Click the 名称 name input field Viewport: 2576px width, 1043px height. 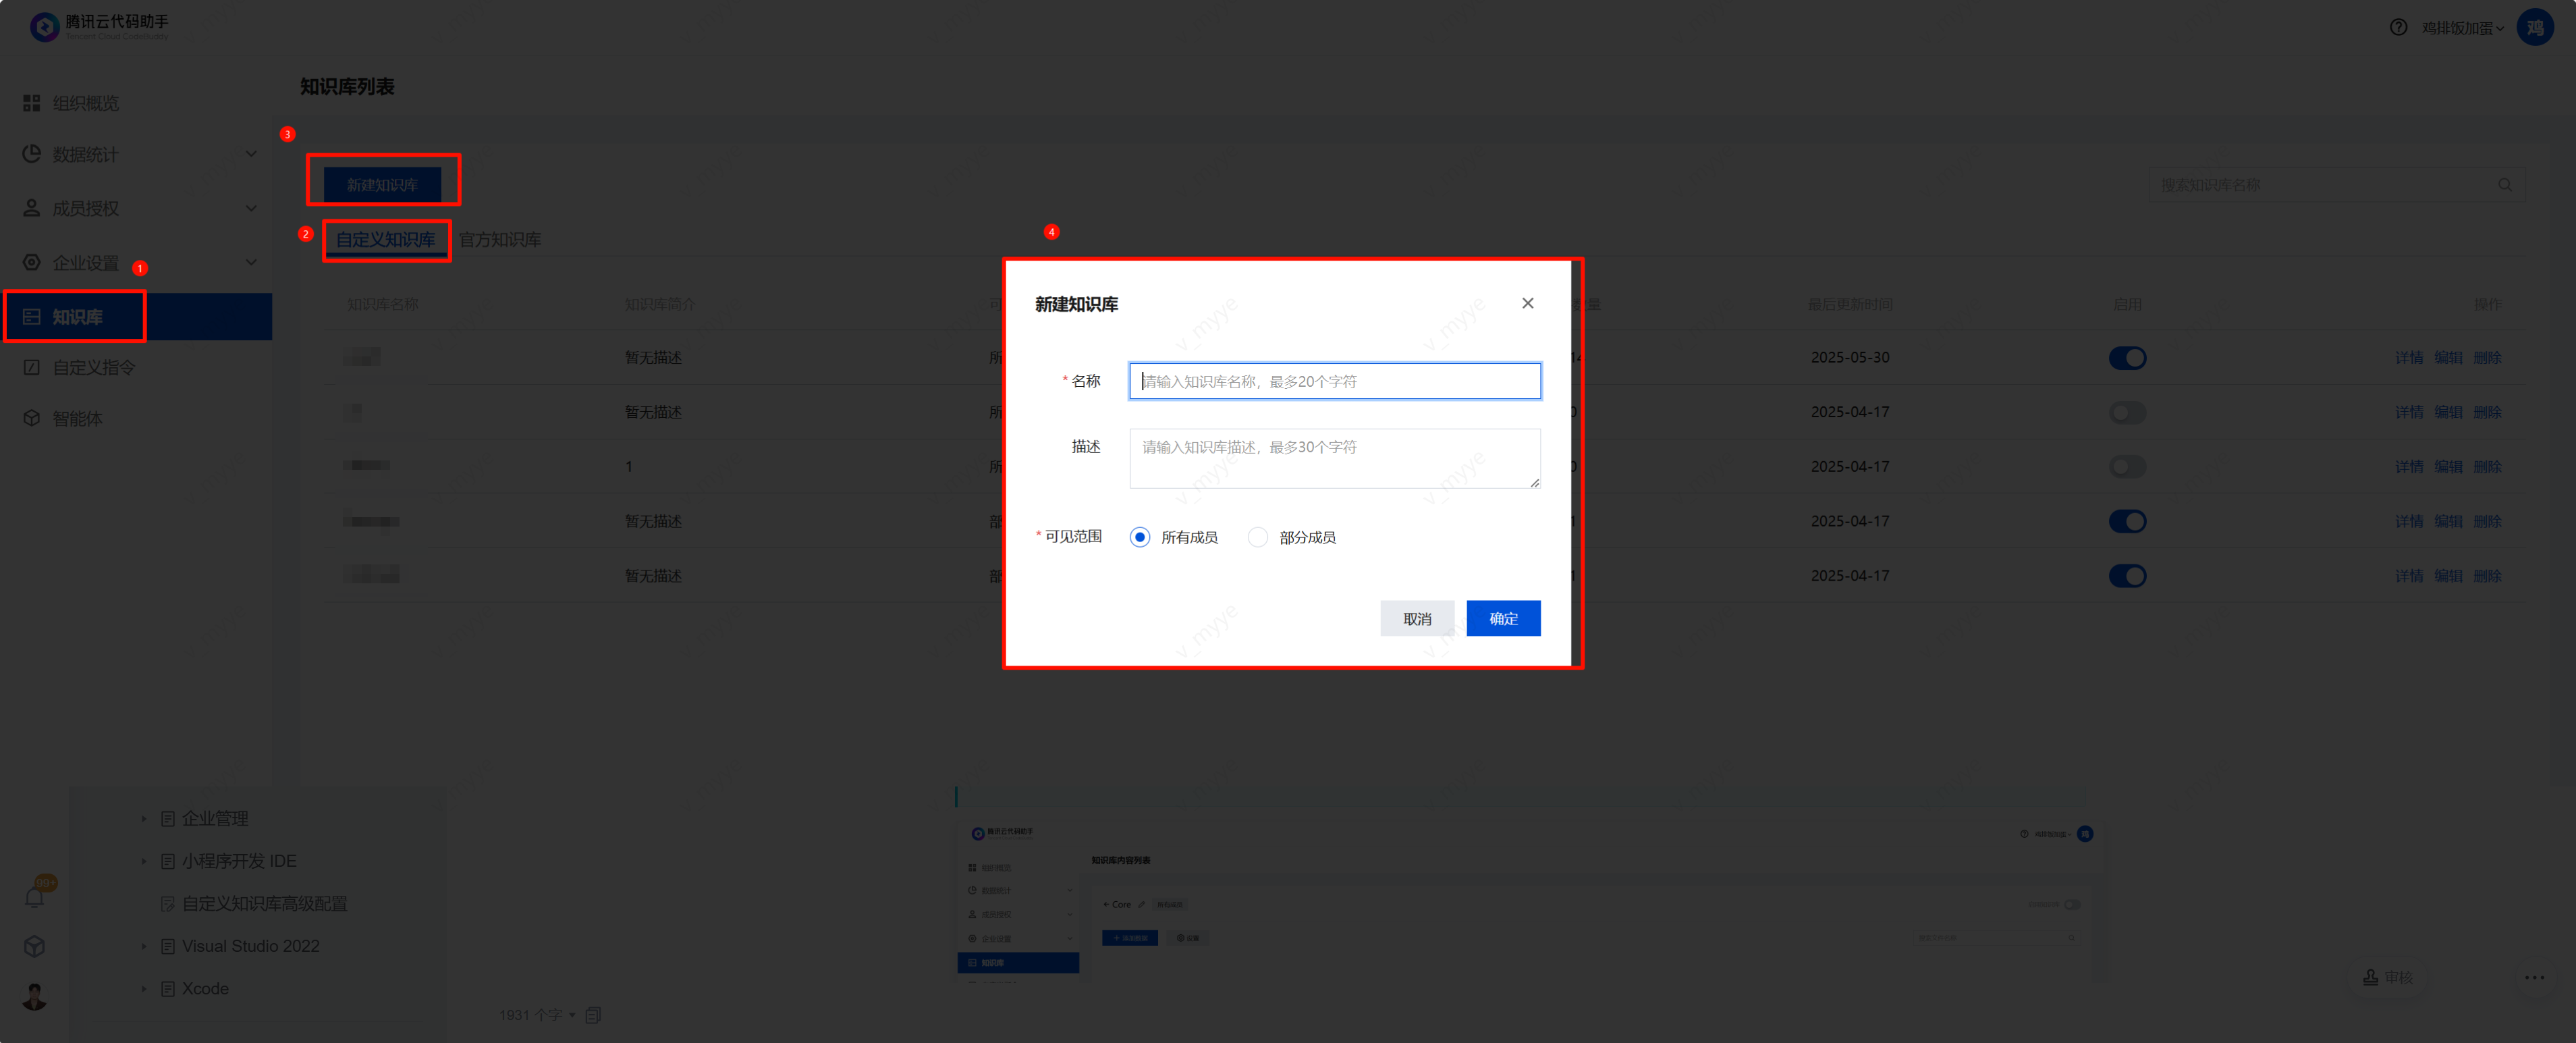click(x=1334, y=381)
